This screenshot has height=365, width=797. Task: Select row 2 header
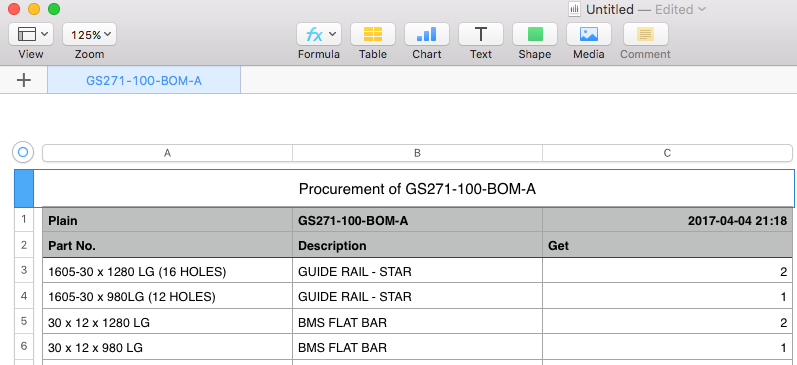click(x=24, y=245)
